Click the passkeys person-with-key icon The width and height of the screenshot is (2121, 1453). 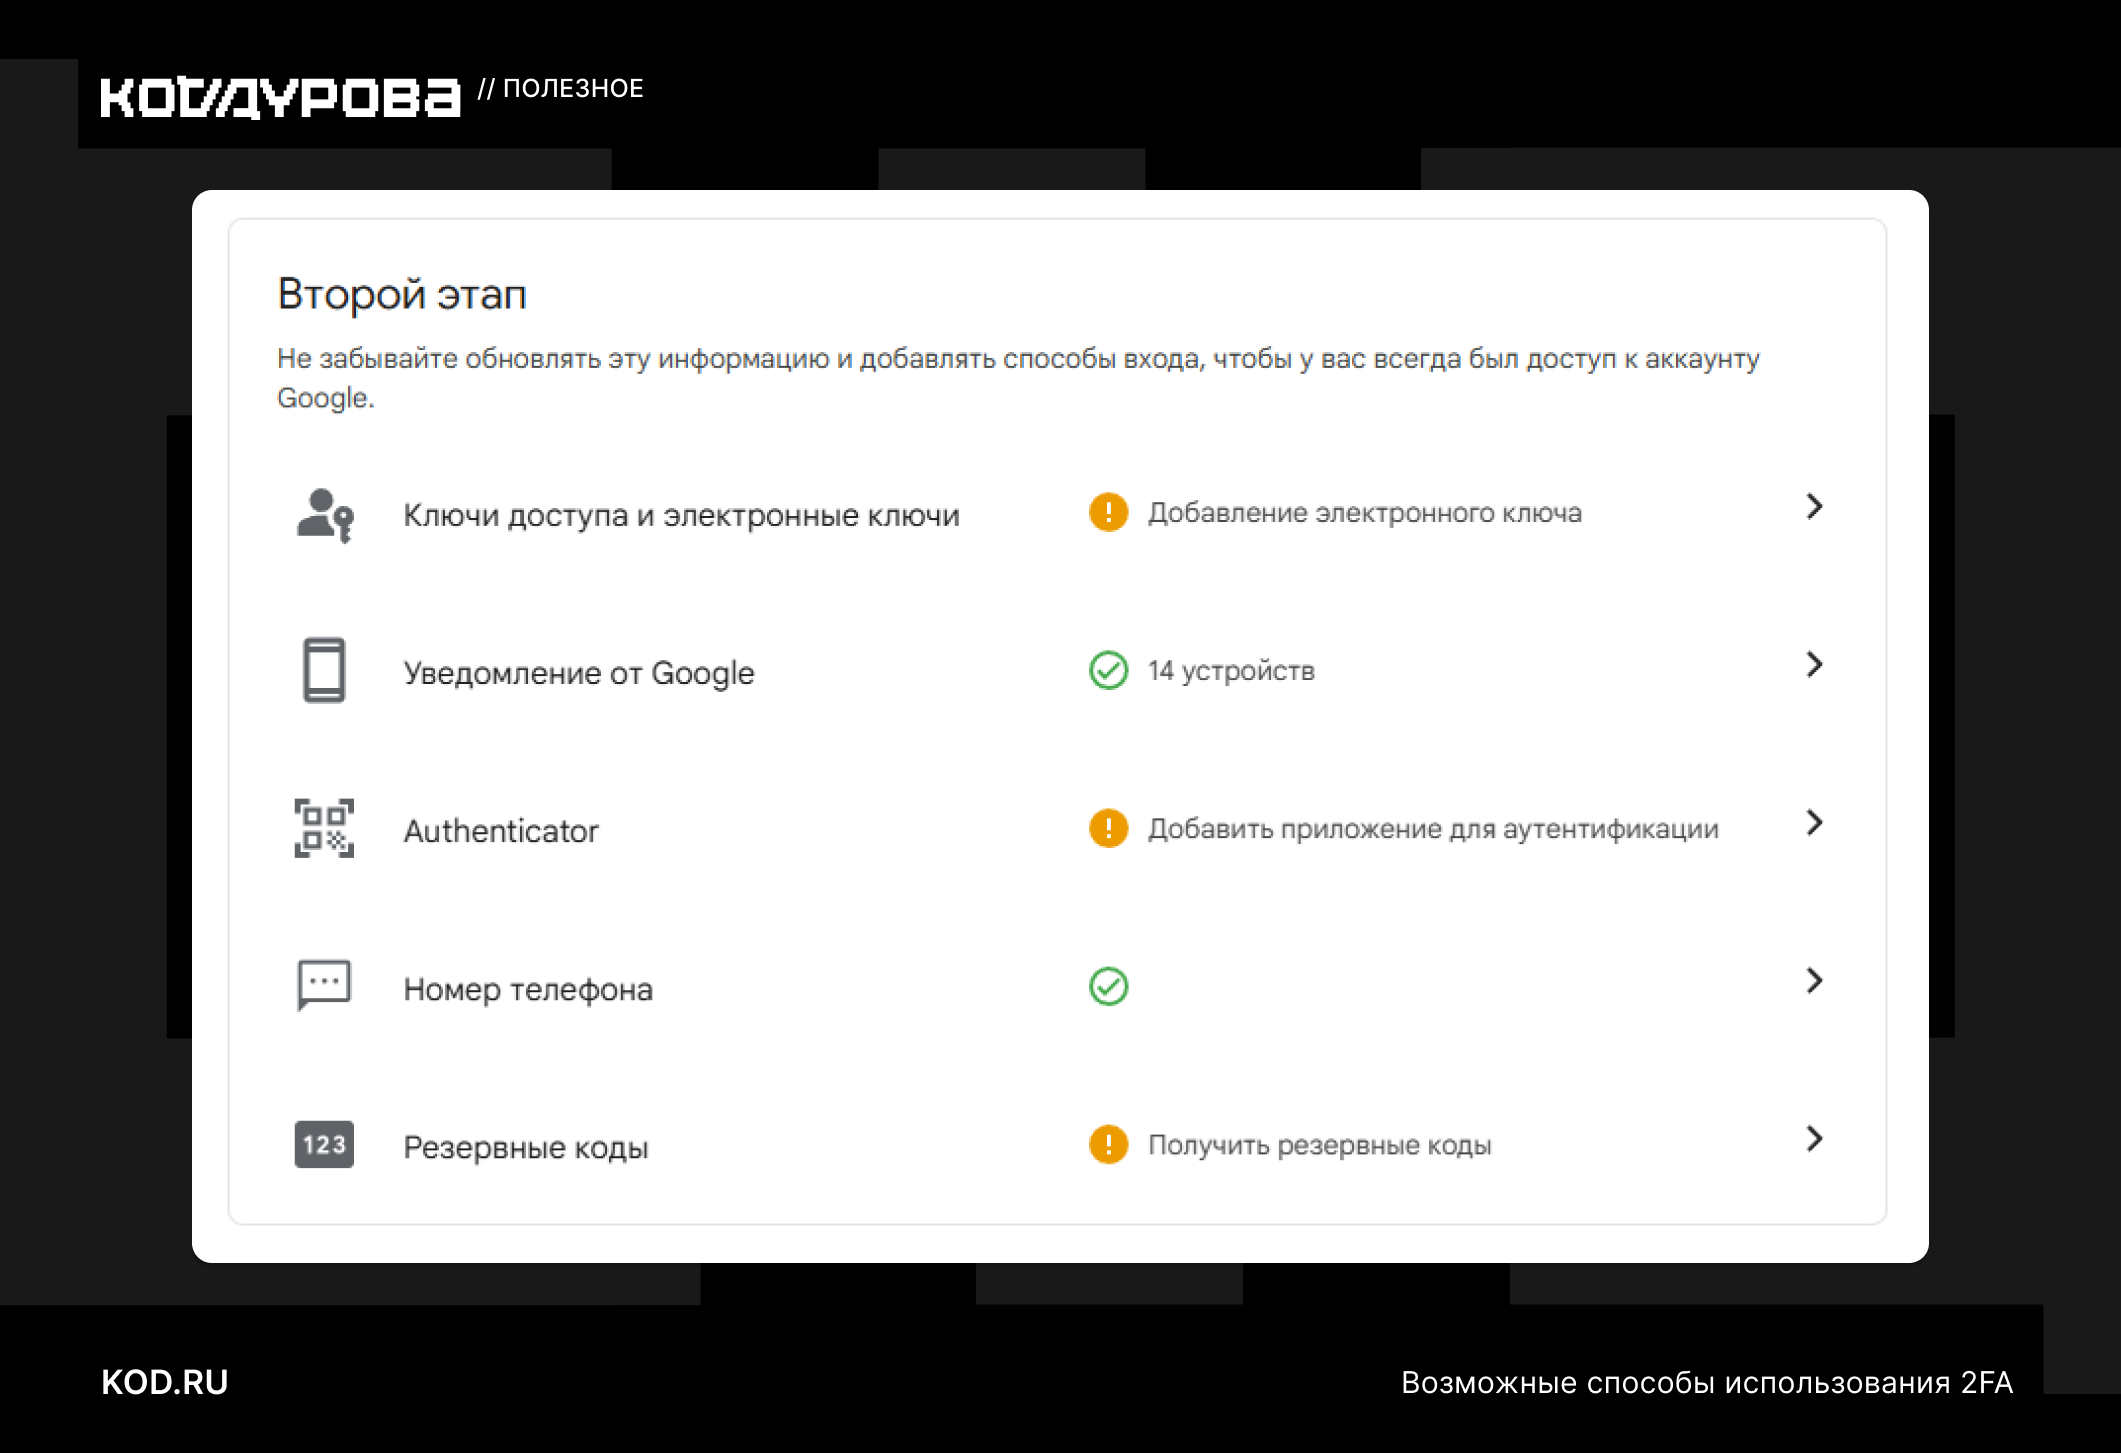[x=325, y=515]
